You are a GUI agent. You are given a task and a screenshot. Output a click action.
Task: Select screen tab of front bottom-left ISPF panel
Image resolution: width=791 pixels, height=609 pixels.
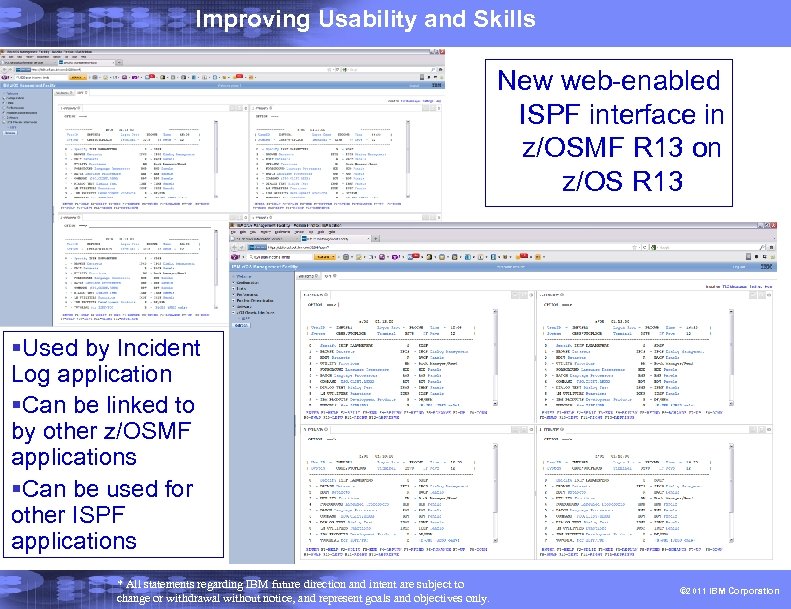pyautogui.click(x=315, y=429)
